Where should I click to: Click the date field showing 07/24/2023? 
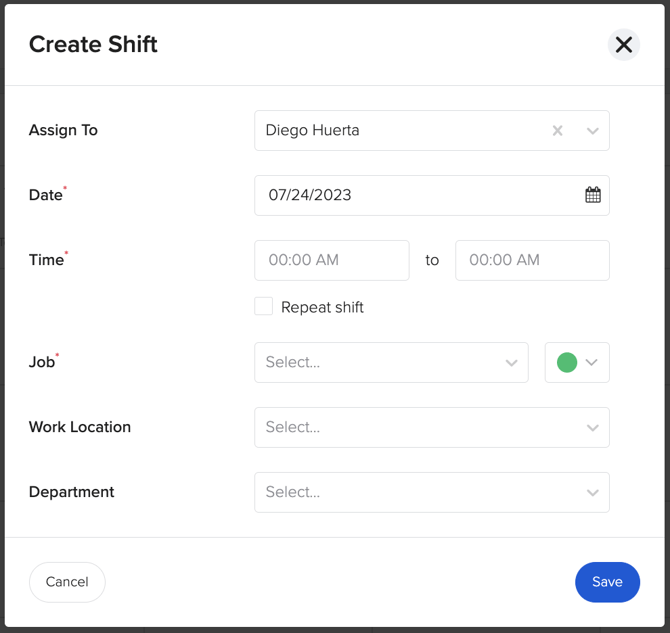click(x=410, y=195)
